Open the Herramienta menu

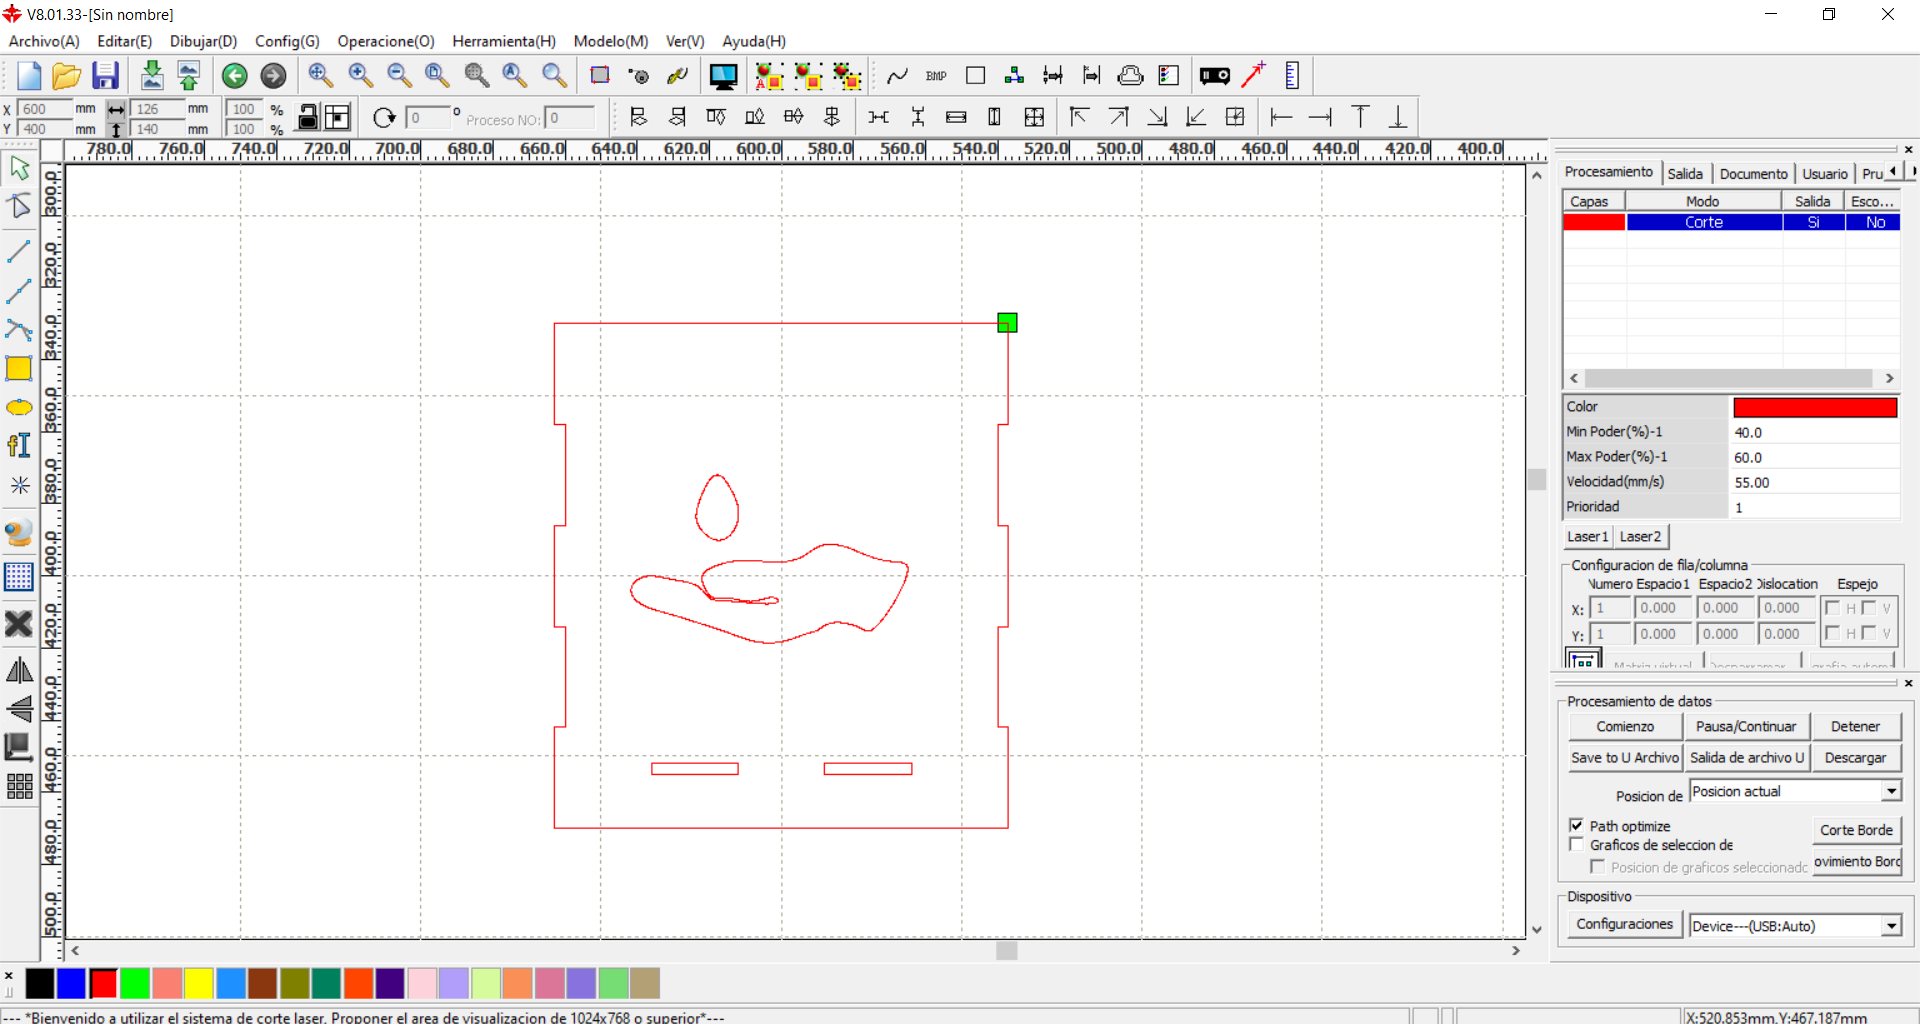[504, 41]
